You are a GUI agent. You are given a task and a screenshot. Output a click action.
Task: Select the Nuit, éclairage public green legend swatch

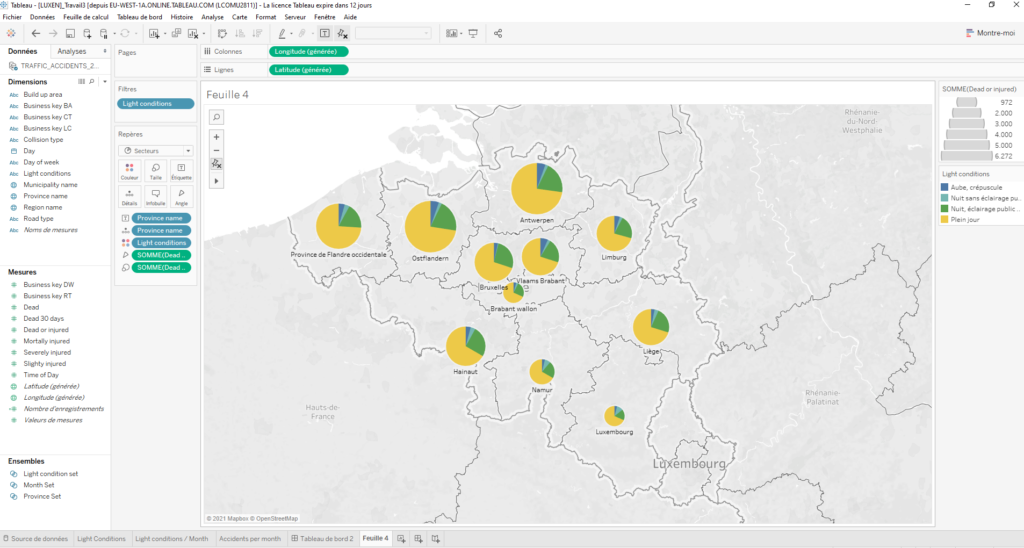(944, 209)
